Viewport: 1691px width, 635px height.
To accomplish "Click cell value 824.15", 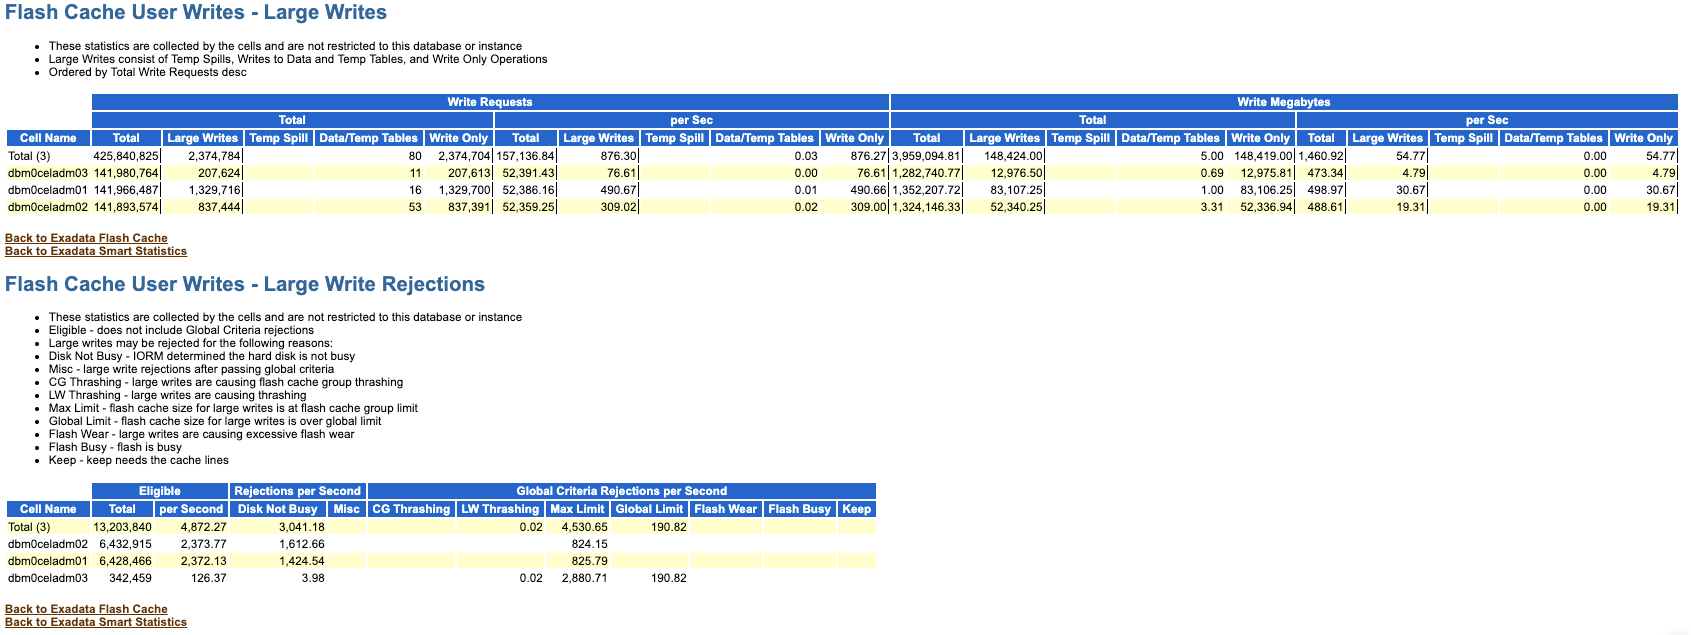I will [x=589, y=544].
